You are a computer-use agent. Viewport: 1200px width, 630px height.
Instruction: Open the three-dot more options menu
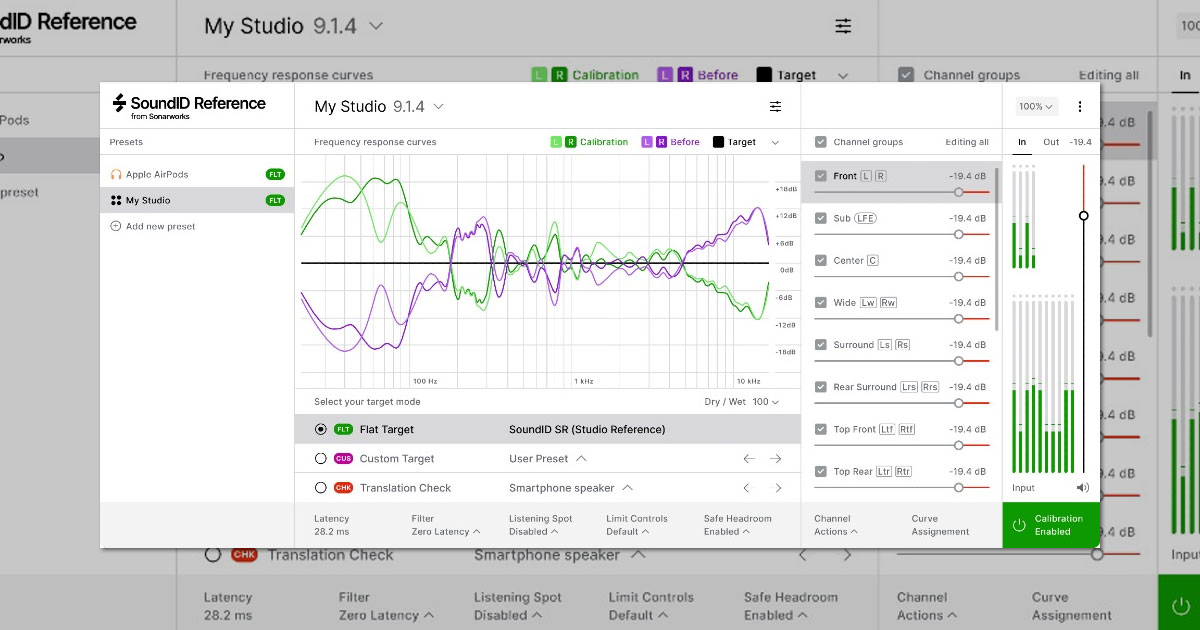point(1079,106)
